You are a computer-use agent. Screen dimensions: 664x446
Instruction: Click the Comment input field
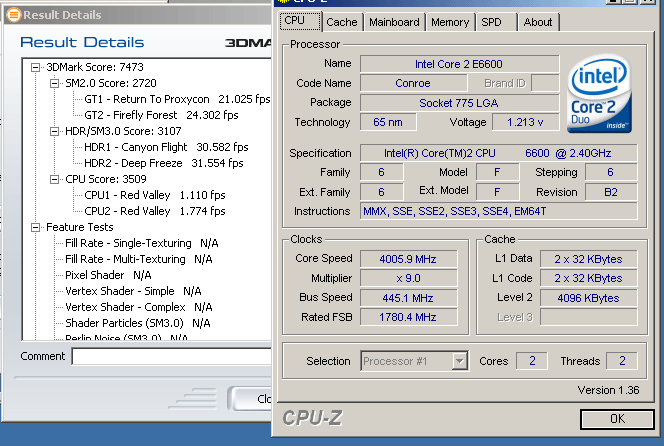[x=172, y=356]
